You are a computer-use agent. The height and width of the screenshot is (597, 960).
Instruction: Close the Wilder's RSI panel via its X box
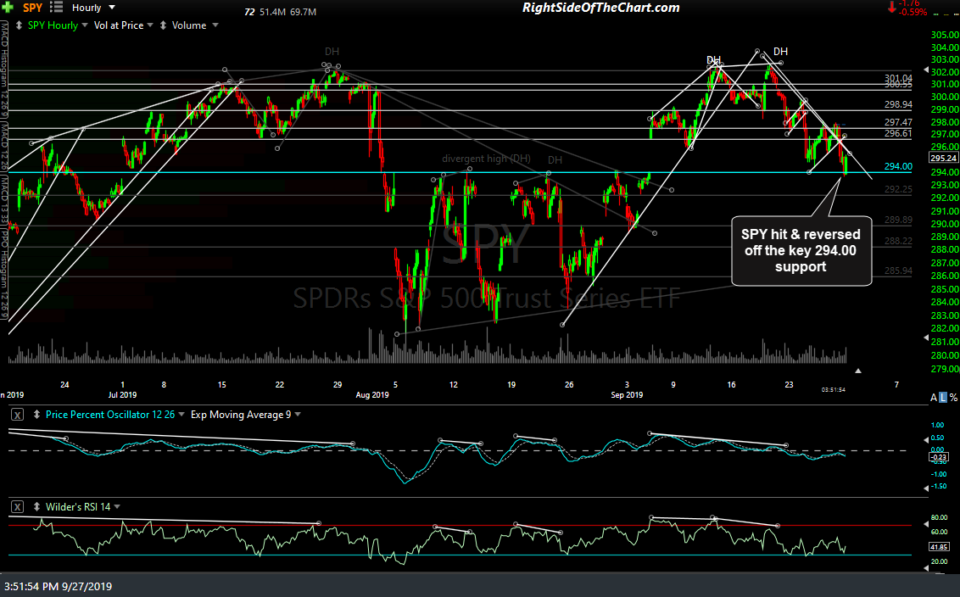(x=16, y=506)
